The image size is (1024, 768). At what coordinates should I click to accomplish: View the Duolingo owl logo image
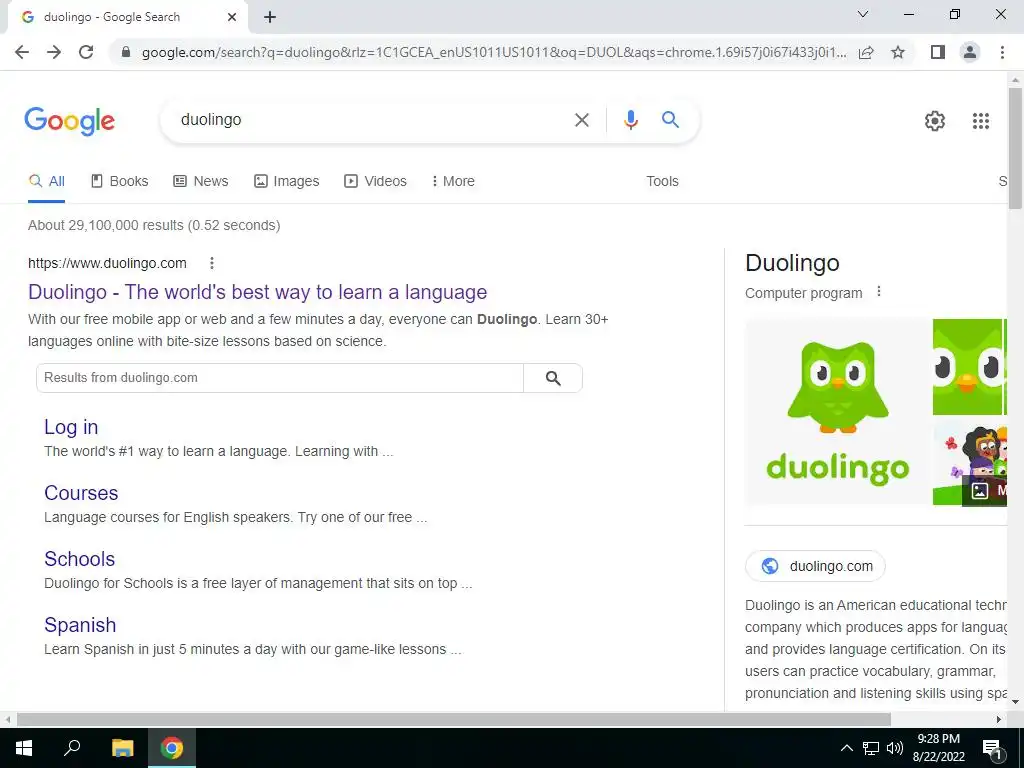coord(838,411)
